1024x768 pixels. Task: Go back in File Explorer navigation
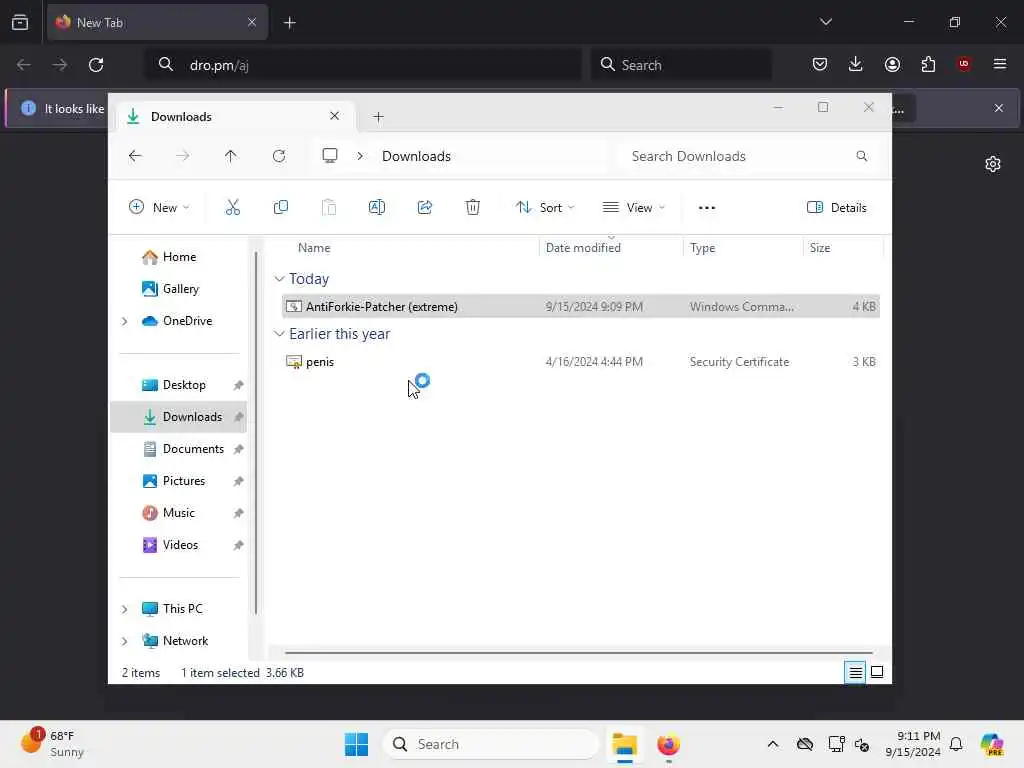pyautogui.click(x=135, y=156)
